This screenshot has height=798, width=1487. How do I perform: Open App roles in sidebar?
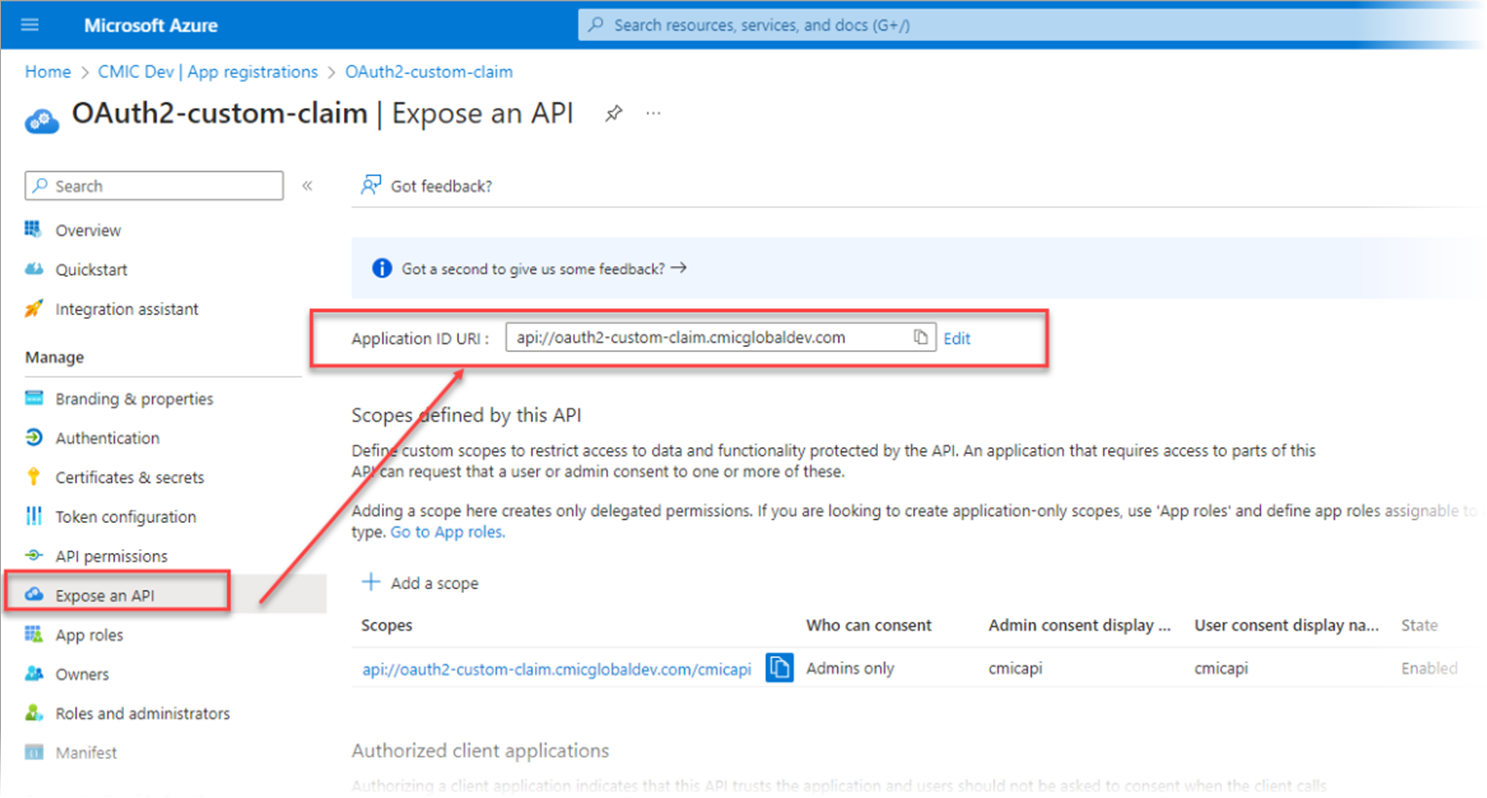(89, 635)
